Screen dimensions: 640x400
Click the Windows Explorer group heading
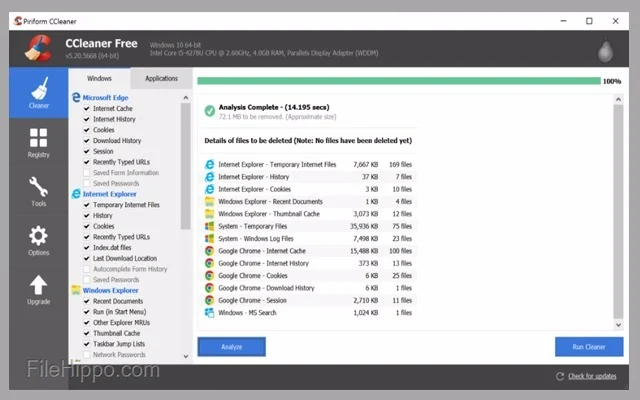click(x=111, y=290)
